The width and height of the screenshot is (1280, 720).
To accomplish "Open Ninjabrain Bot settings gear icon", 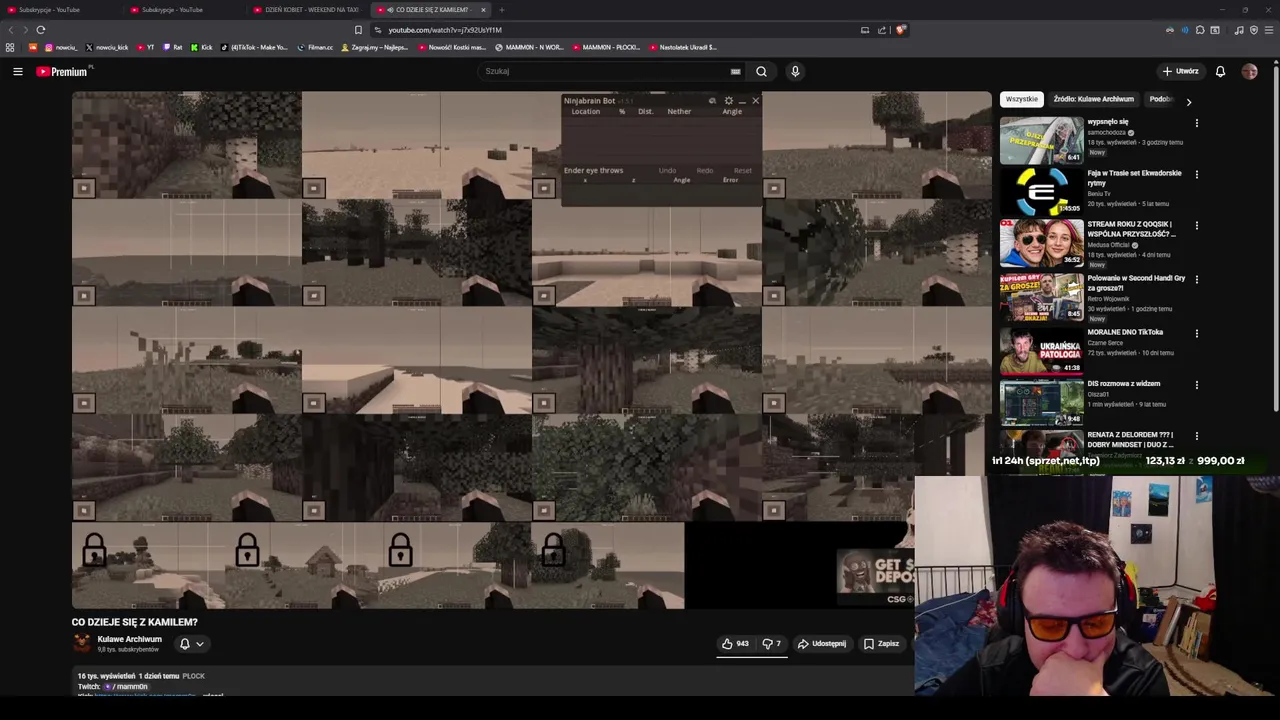I will [728, 101].
